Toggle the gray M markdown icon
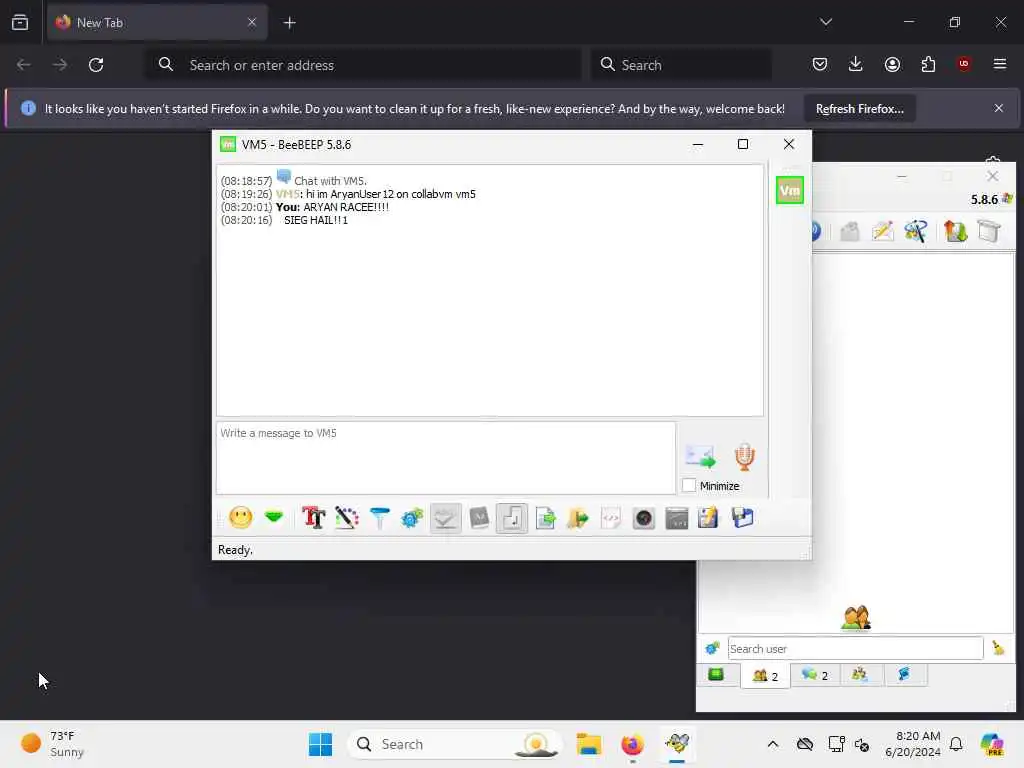The height and width of the screenshot is (768, 1024). tap(479, 518)
